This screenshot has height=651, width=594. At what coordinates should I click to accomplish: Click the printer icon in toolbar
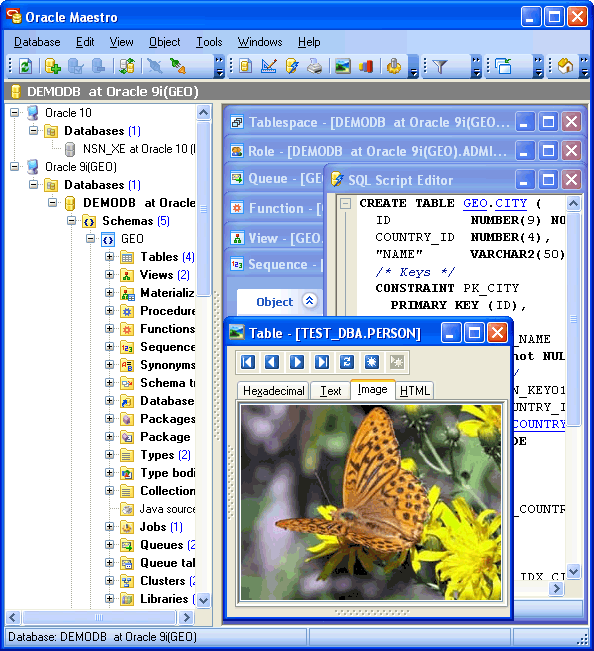click(315, 66)
